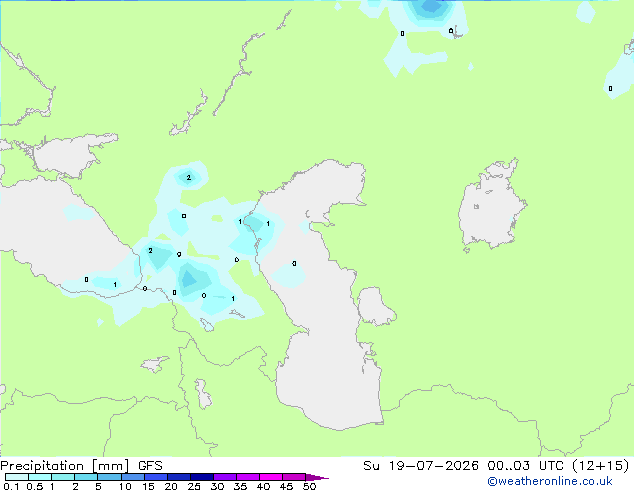The height and width of the screenshot is (490, 634).
Task: Click the 0 value on the Caspian Sea
Action: tap(294, 264)
